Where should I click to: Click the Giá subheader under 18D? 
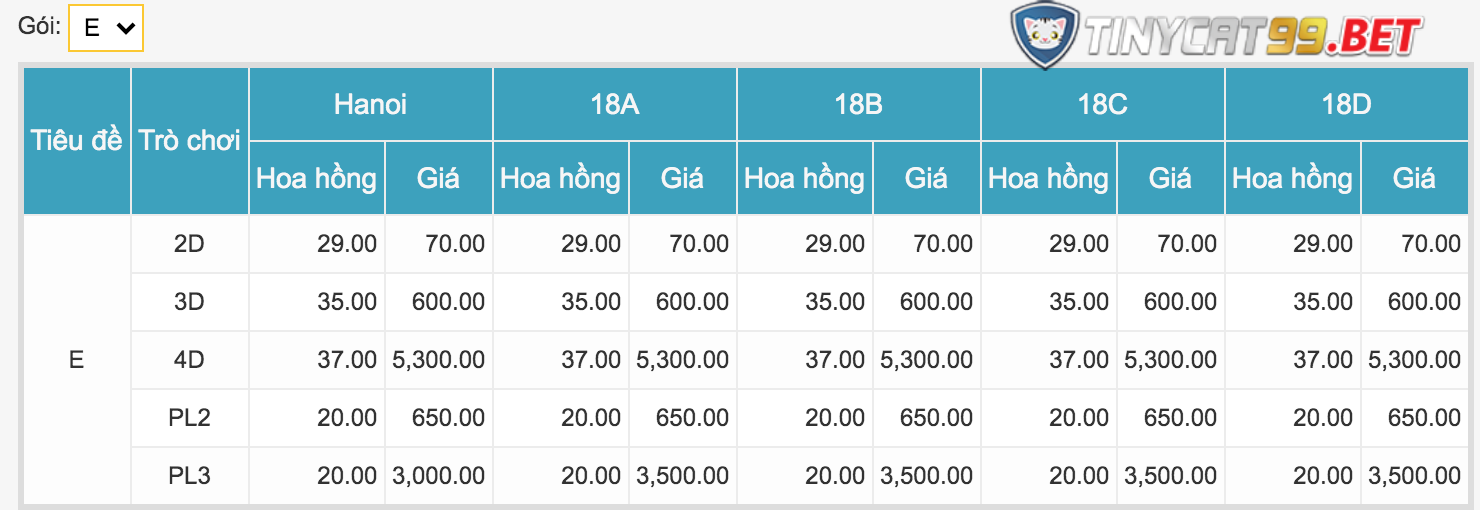tap(1414, 178)
